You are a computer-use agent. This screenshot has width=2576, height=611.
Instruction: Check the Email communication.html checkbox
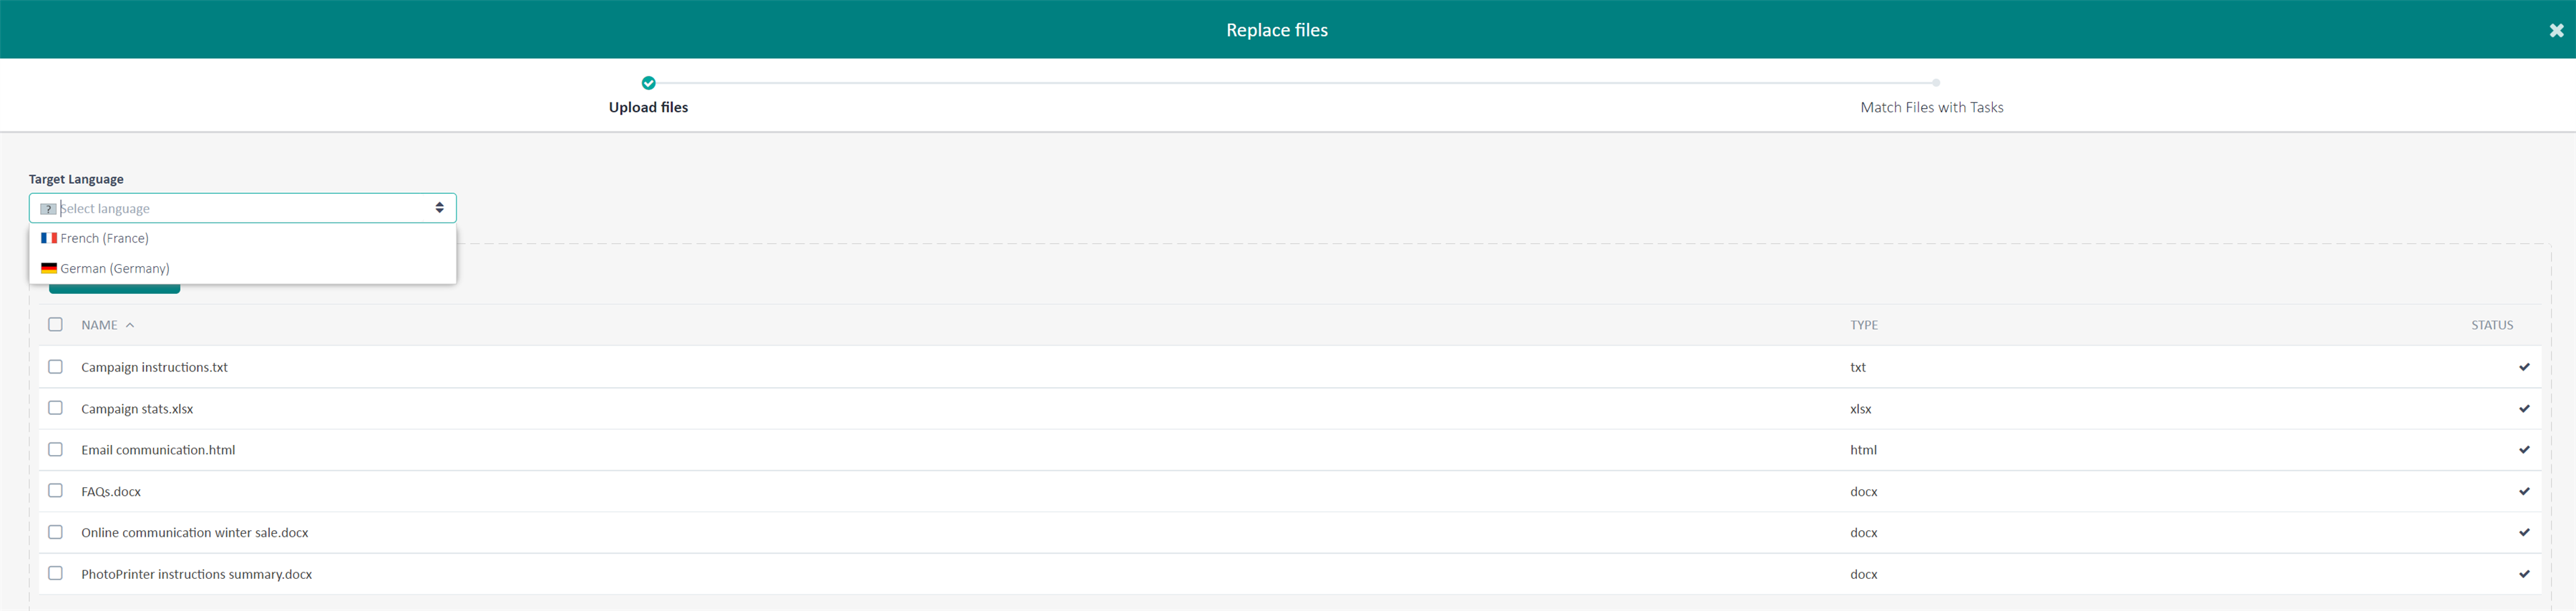click(x=55, y=450)
